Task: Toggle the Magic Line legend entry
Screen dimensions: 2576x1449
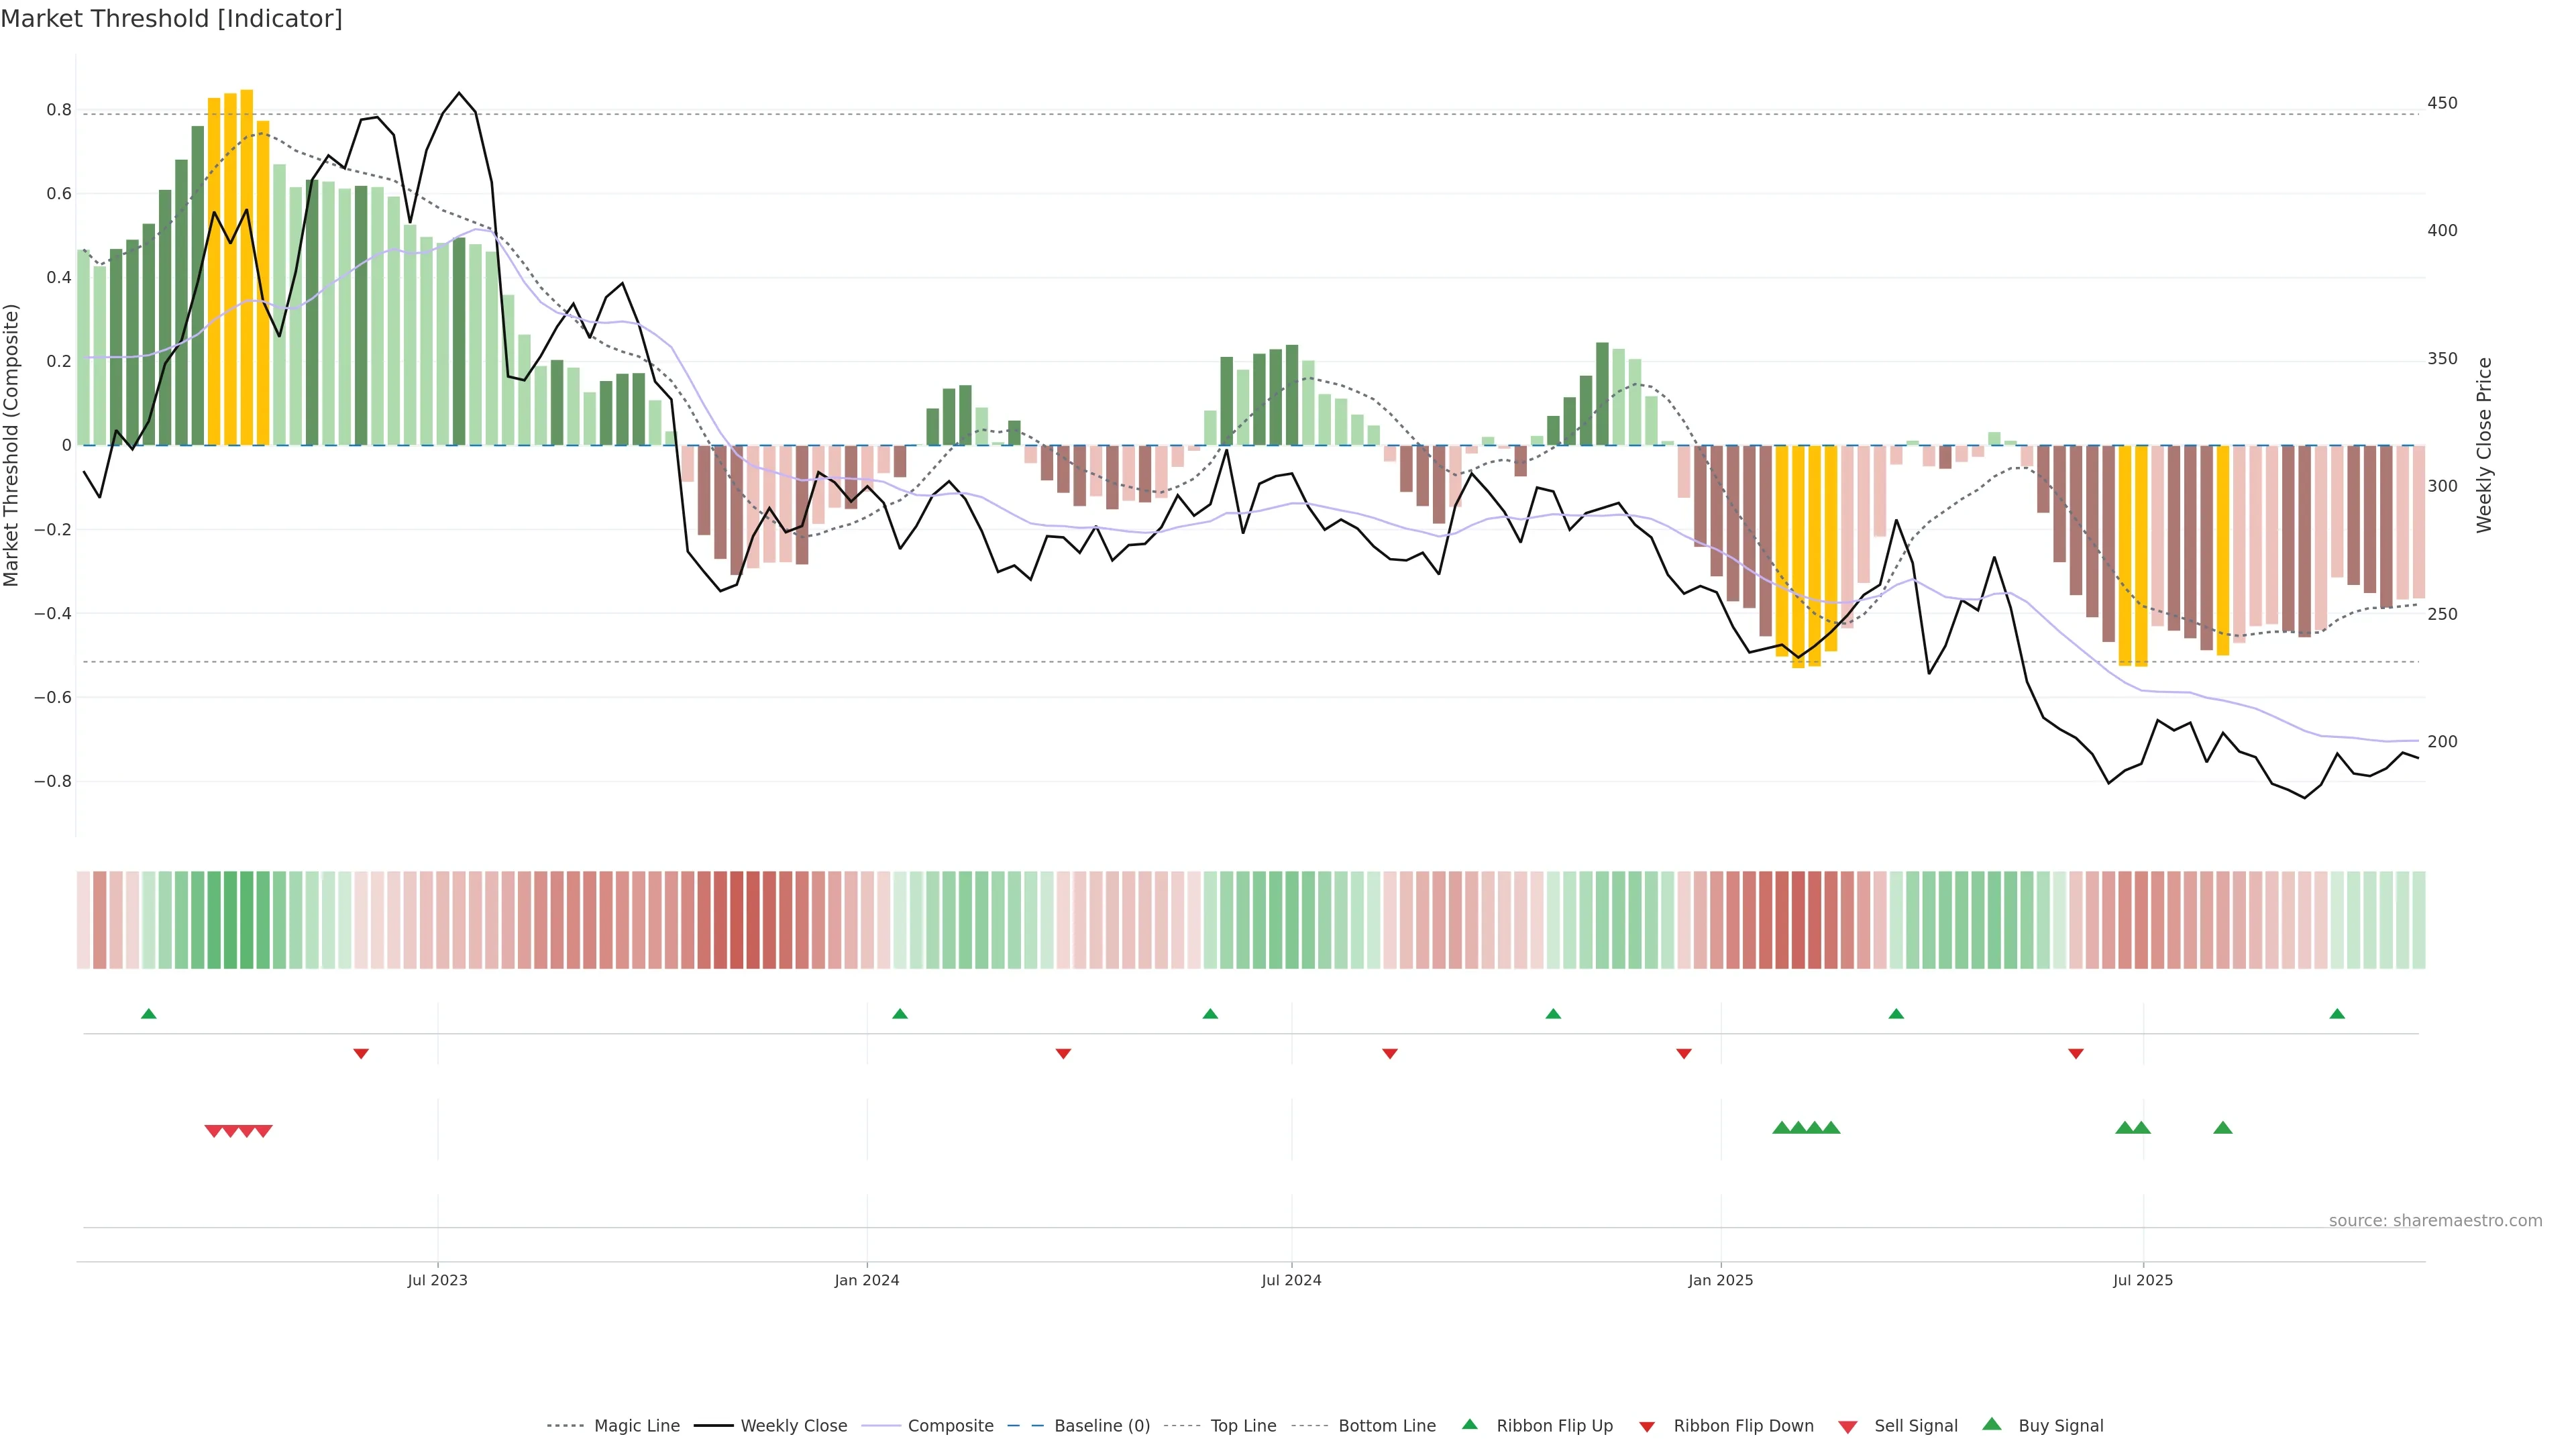Action: pyautogui.click(x=636, y=1426)
